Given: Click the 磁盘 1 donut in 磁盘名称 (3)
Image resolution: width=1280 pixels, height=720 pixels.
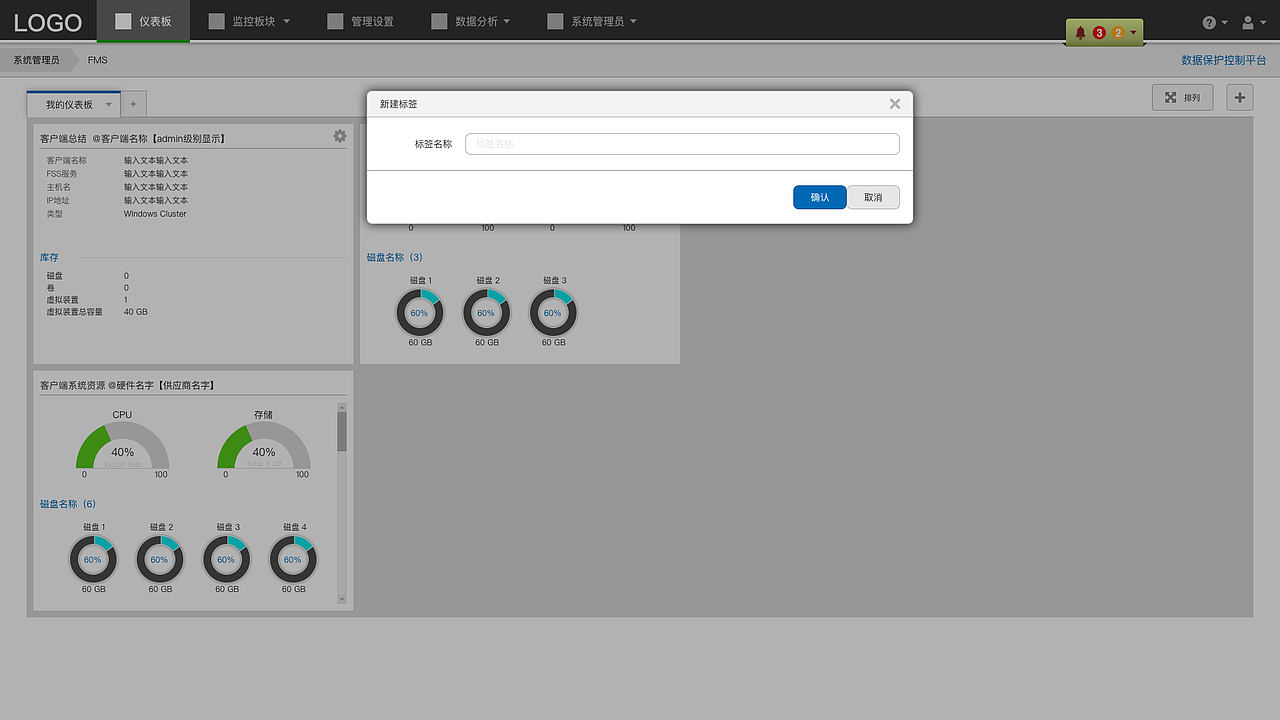Looking at the screenshot, I should click(x=420, y=313).
